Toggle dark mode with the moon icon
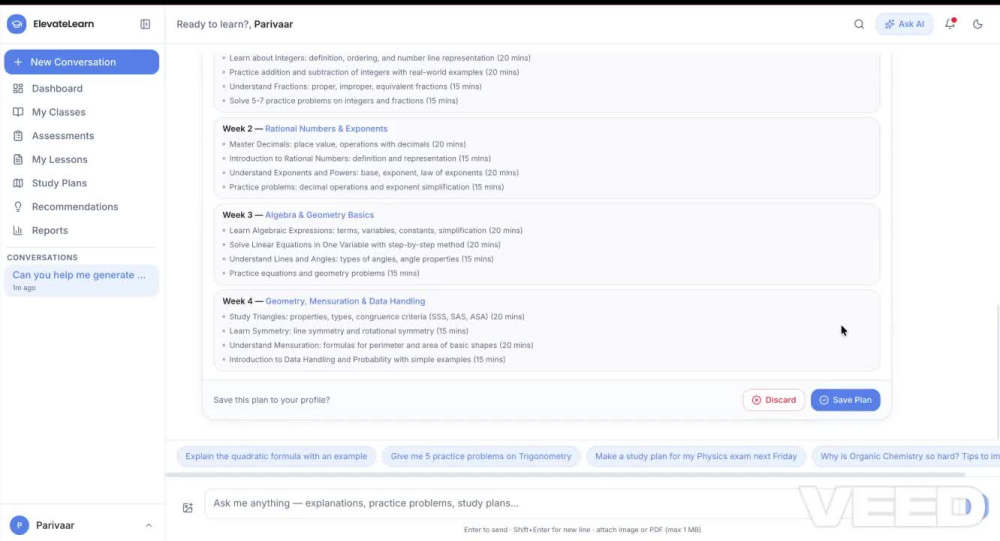Screen dimensions: 1000x541 click(x=978, y=24)
